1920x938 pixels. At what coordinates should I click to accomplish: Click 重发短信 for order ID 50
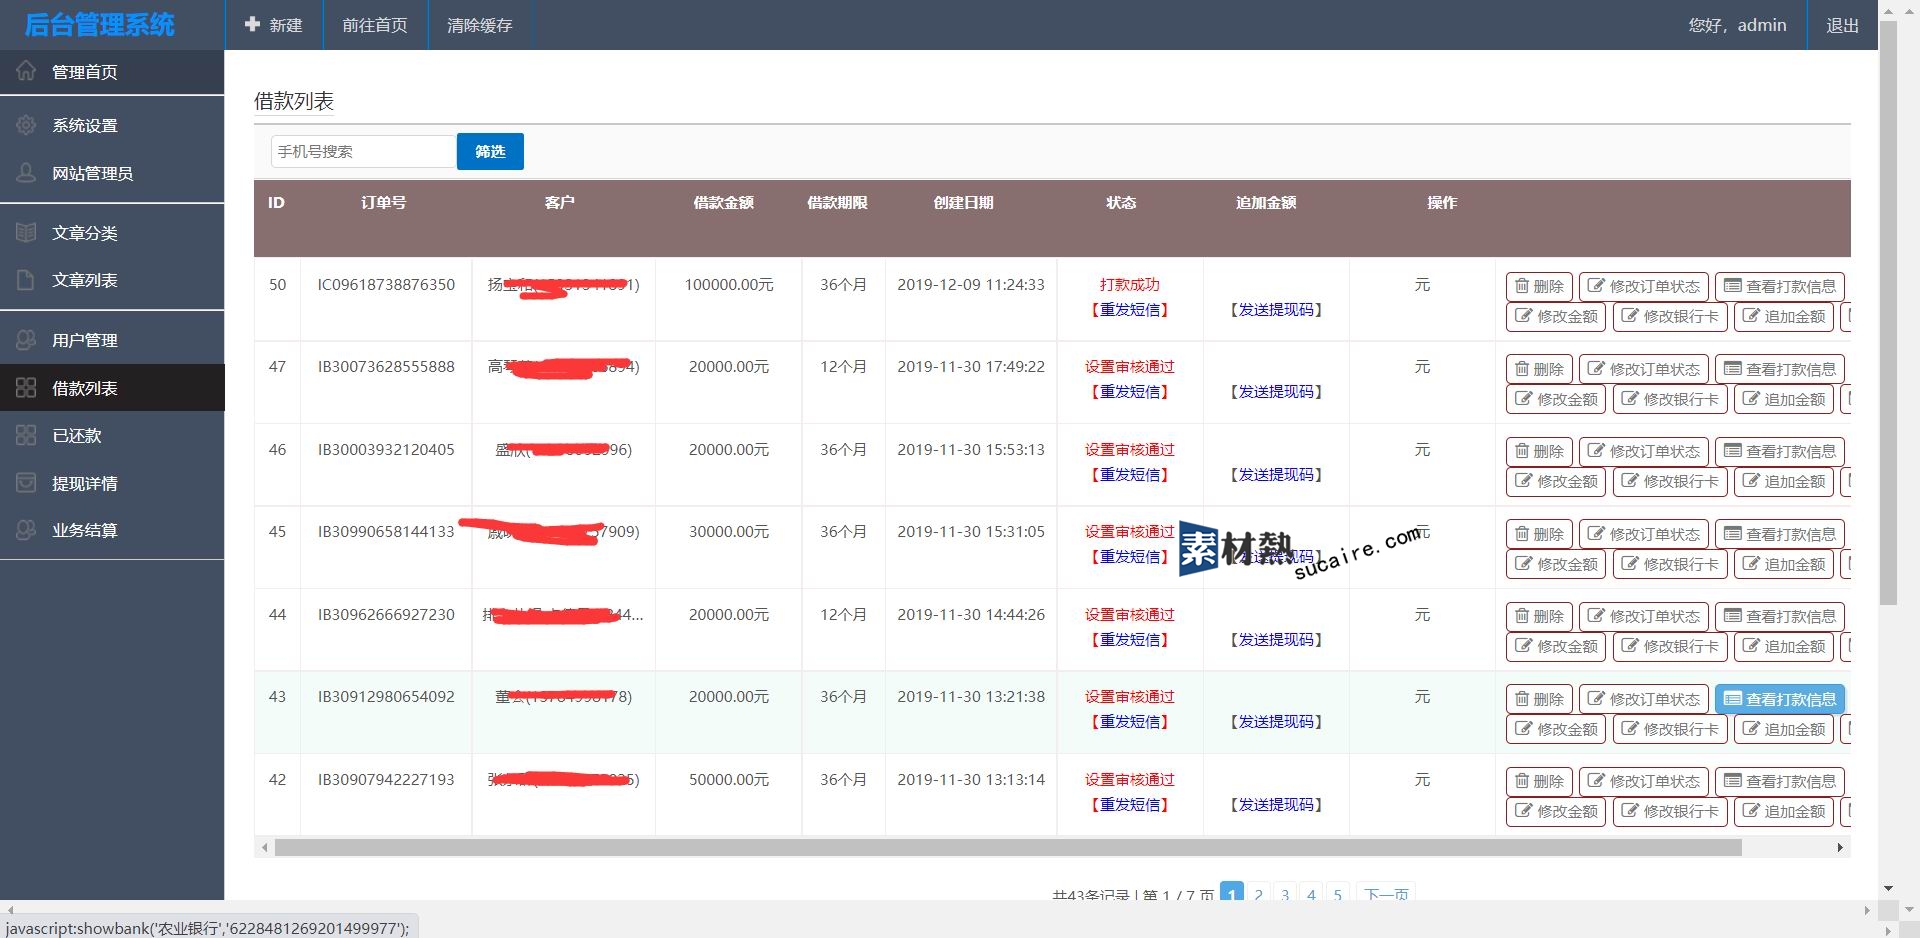(1130, 310)
